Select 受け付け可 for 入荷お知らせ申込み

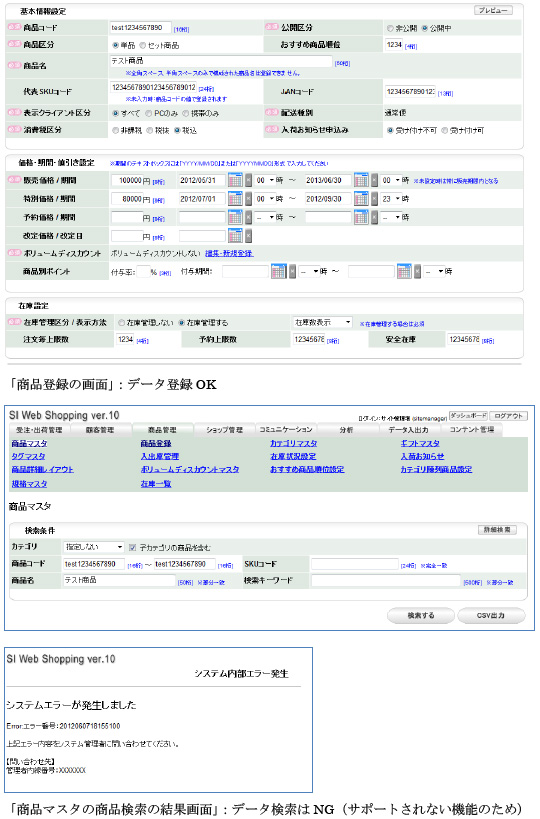point(444,131)
